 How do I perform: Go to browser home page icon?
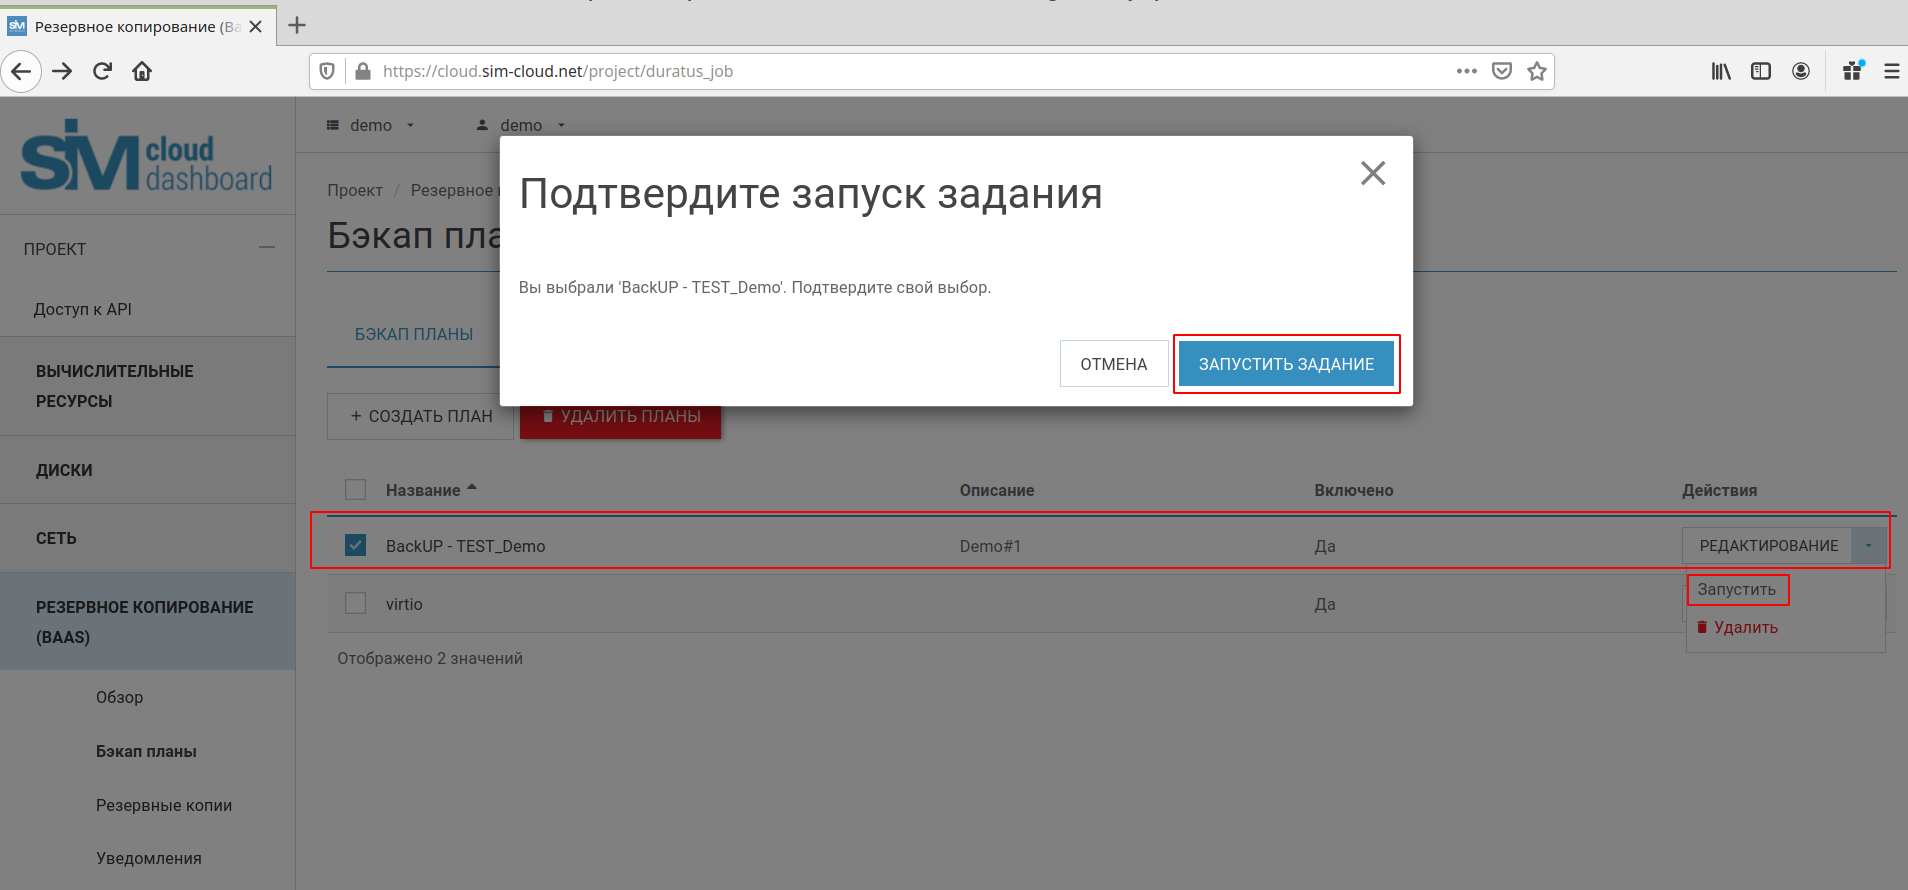coord(142,71)
